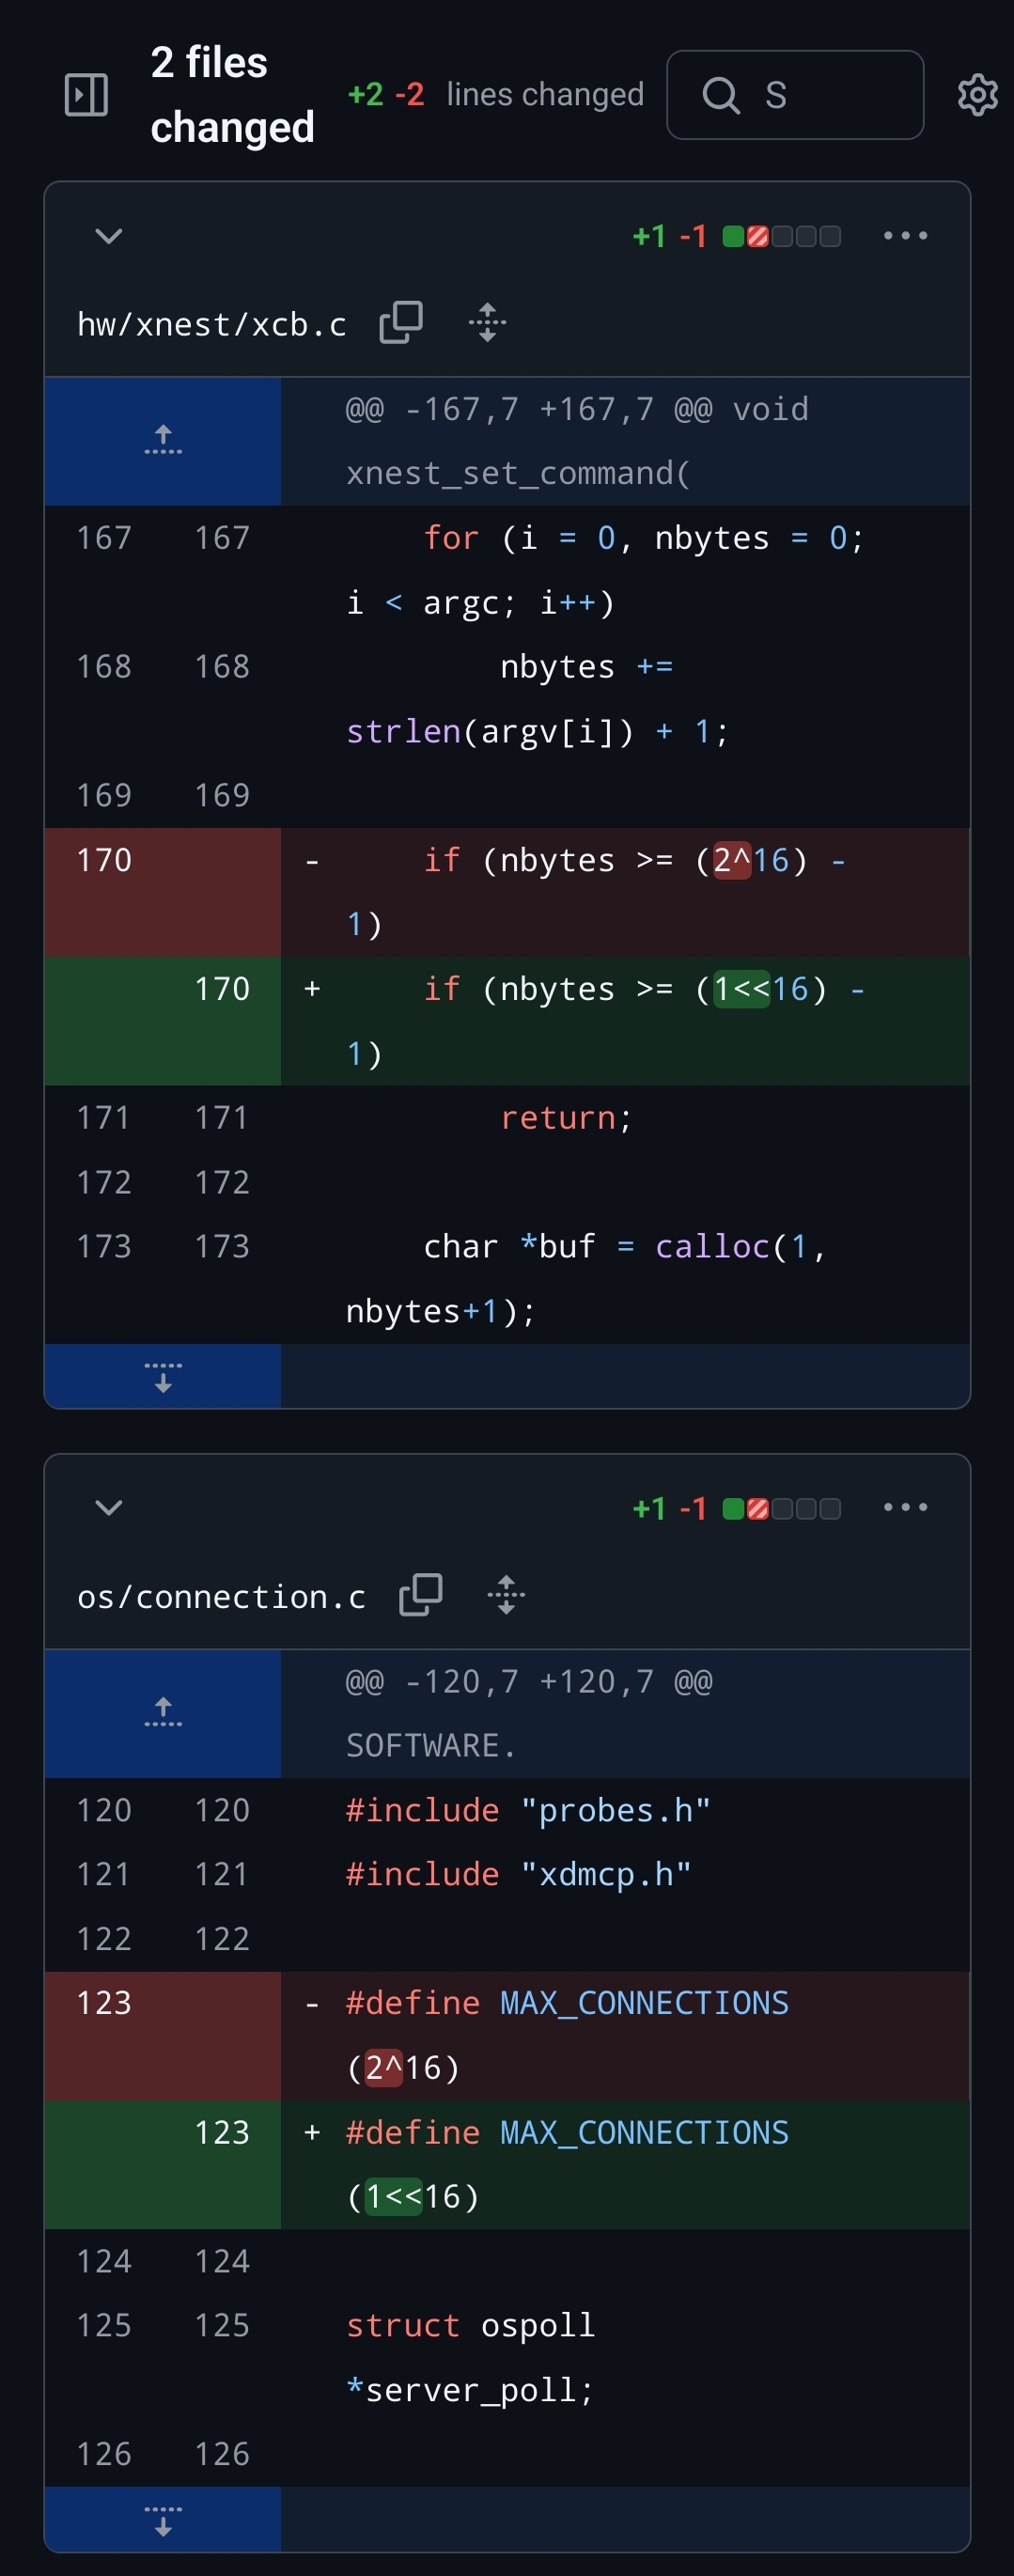The height and width of the screenshot is (2576, 1014).
Task: Expand all lines in hw/xnest/xcb.c
Action: coord(487,323)
